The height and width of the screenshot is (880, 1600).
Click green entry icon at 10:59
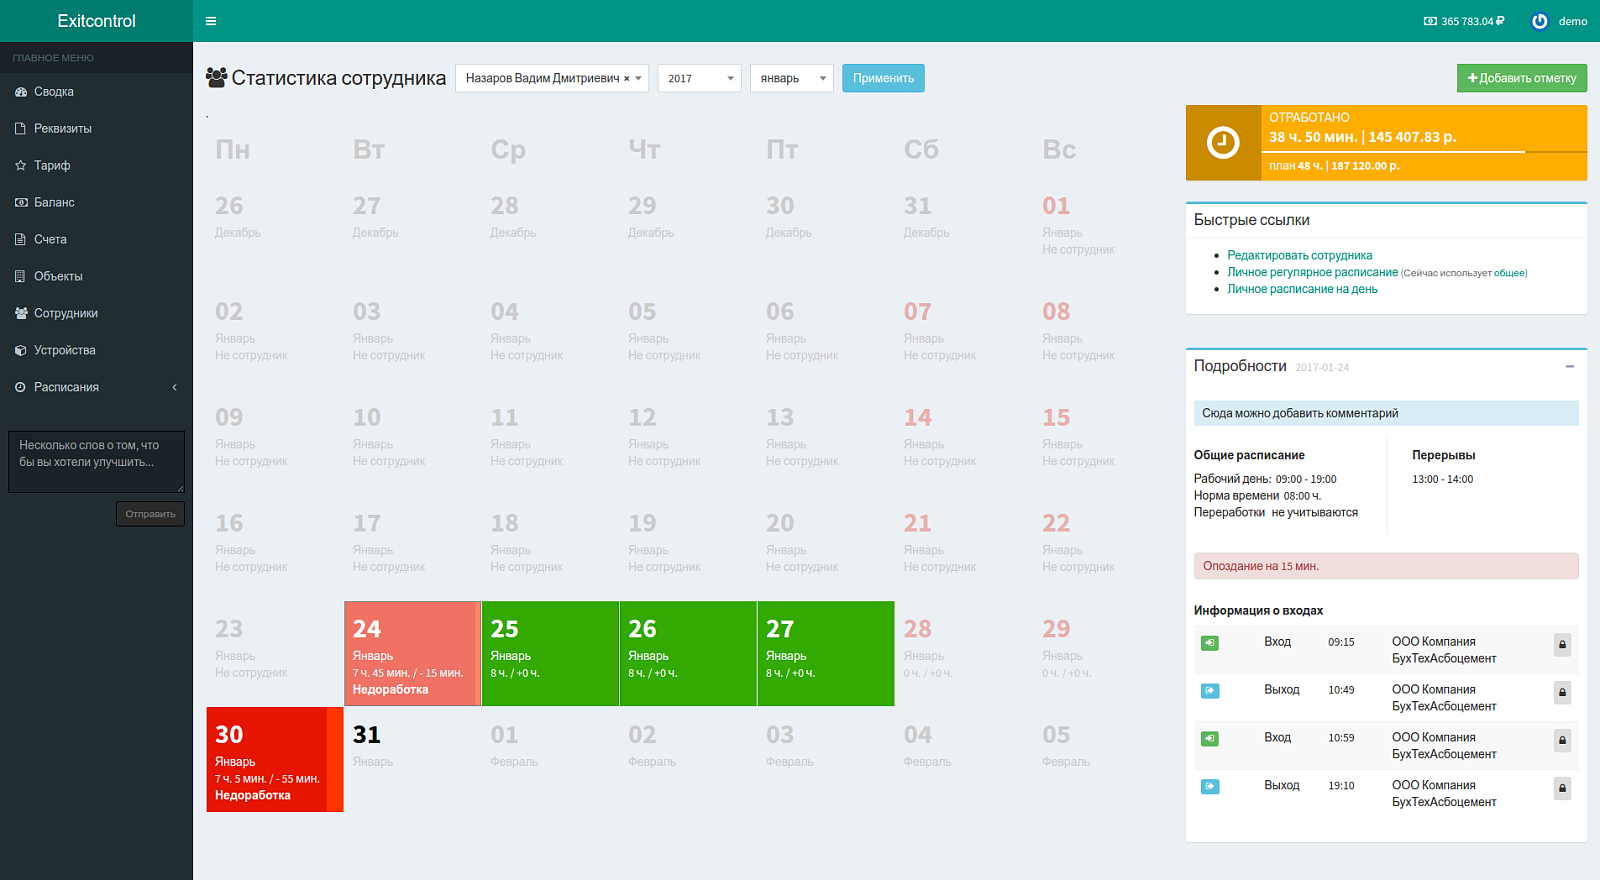(1210, 739)
